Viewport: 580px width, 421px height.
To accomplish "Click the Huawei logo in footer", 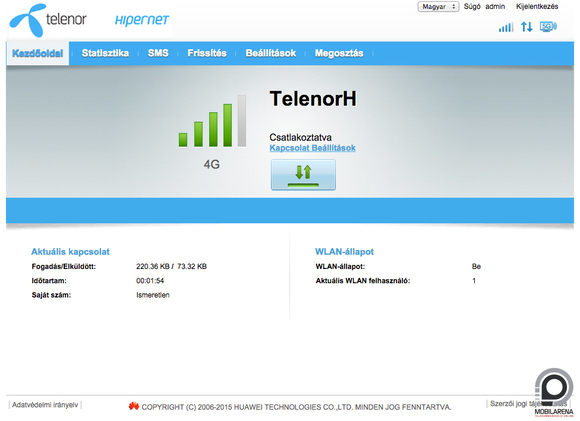I will pos(134,406).
